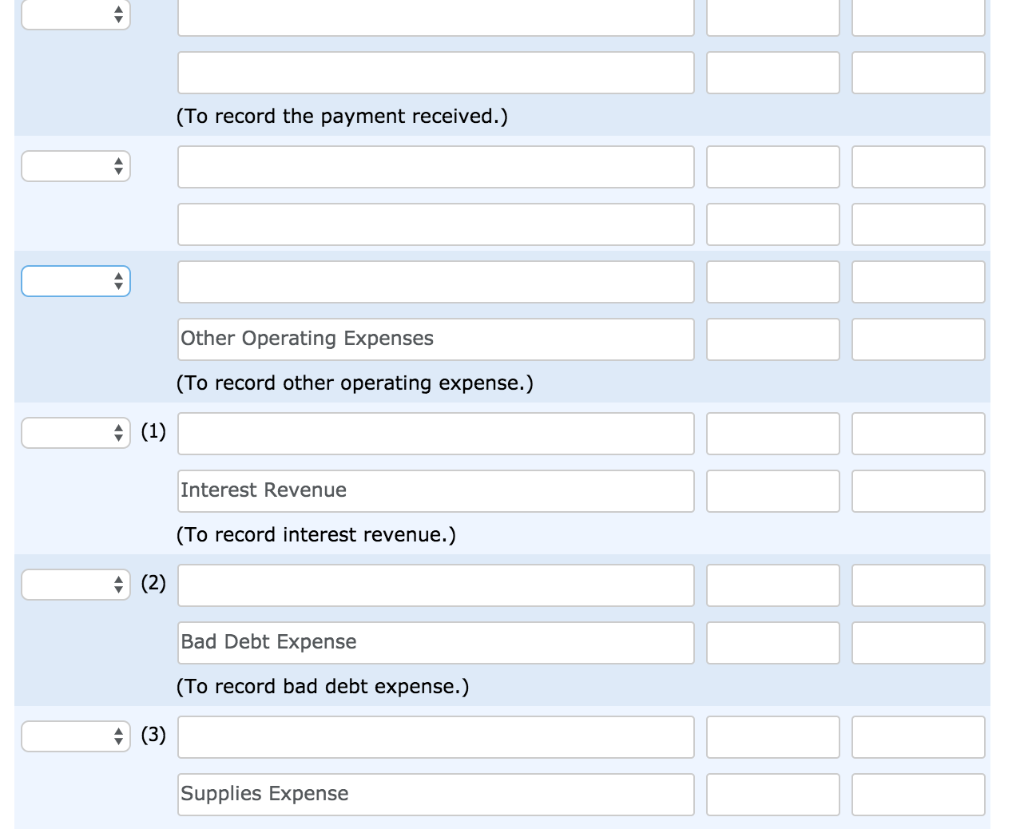The width and height of the screenshot is (1024, 829).
Task: Click the debit field beside Other Operating Expenses
Action: pos(772,338)
